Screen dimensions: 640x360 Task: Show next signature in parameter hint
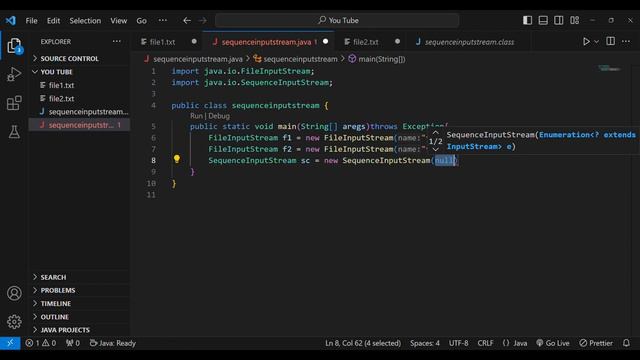tap(436, 149)
